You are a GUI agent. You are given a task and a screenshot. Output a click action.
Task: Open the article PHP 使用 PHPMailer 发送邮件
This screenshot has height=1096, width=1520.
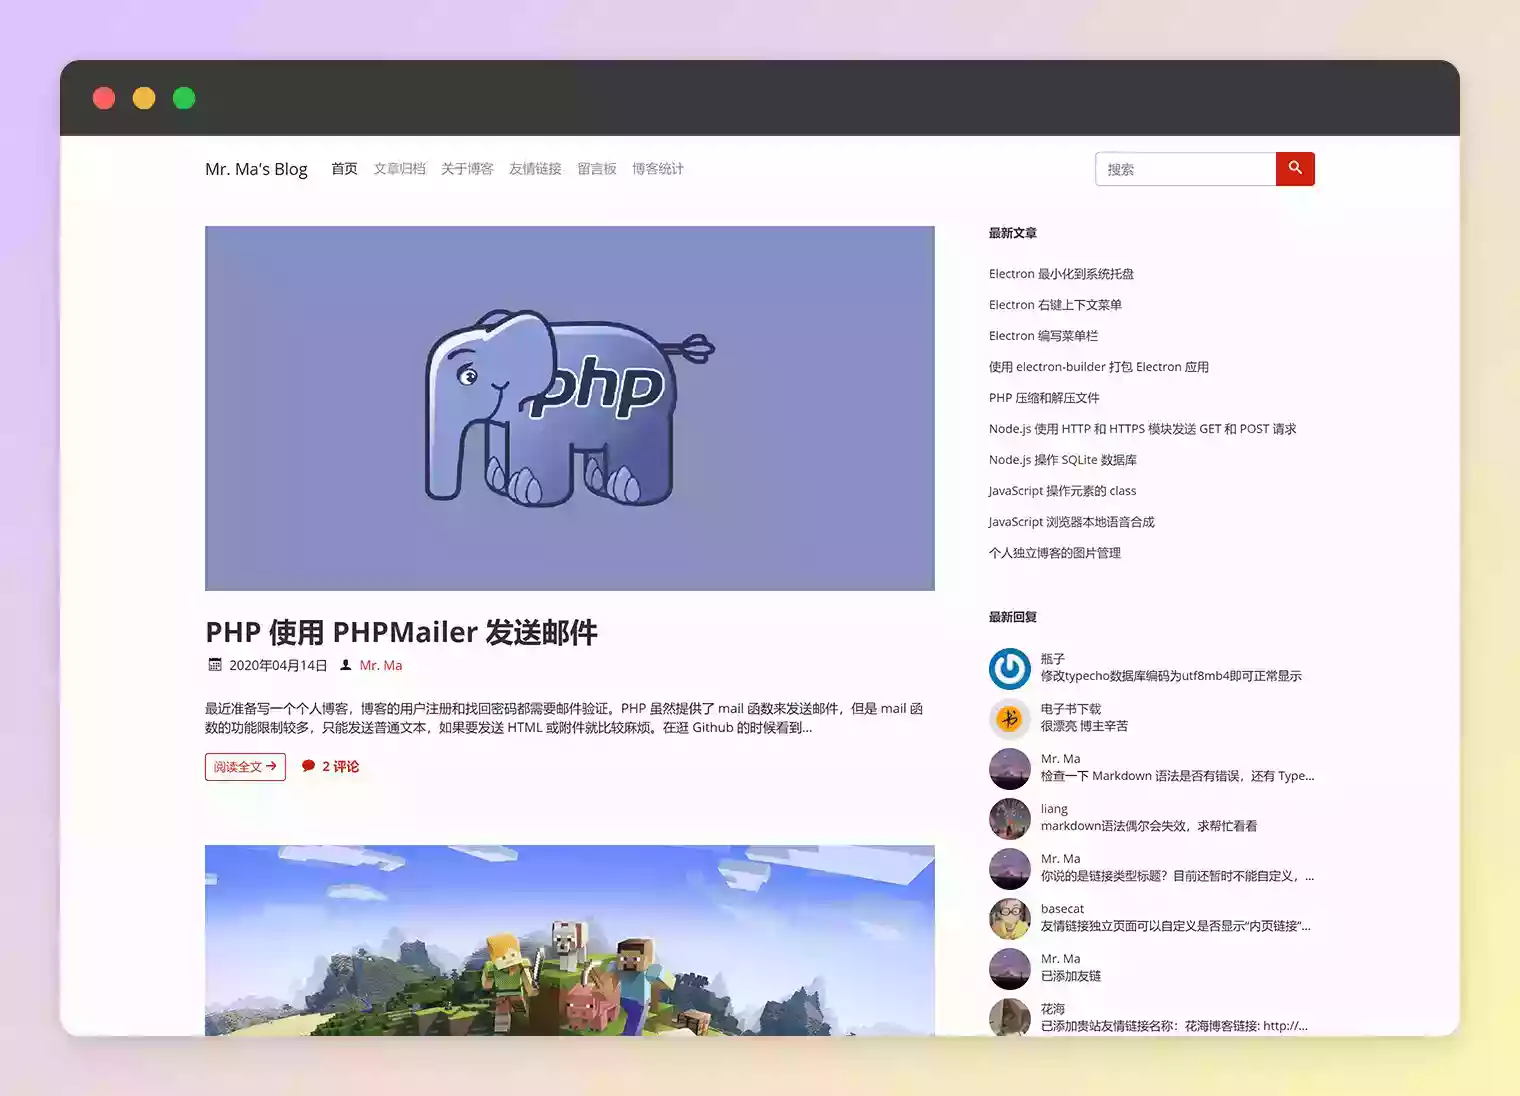point(400,632)
